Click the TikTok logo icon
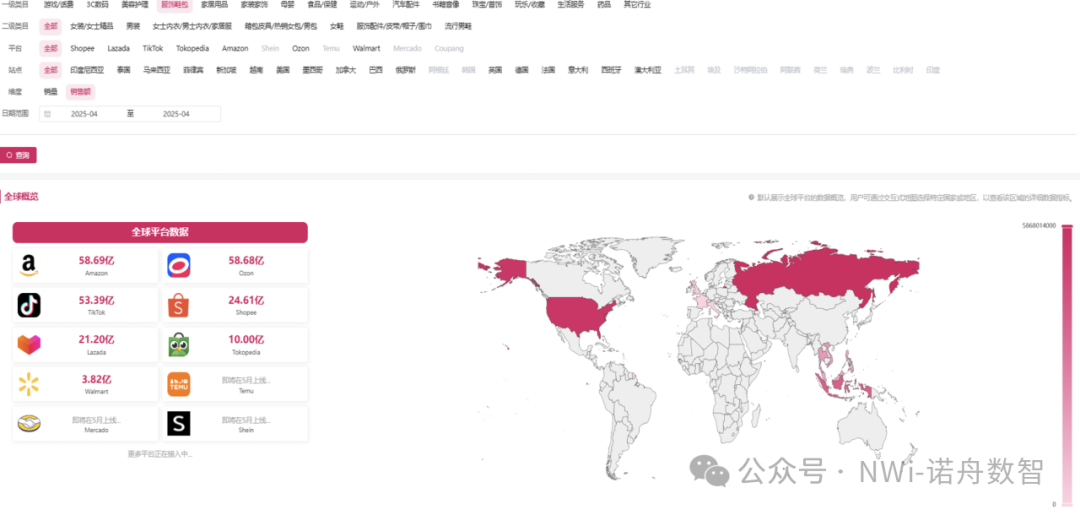 point(29,305)
